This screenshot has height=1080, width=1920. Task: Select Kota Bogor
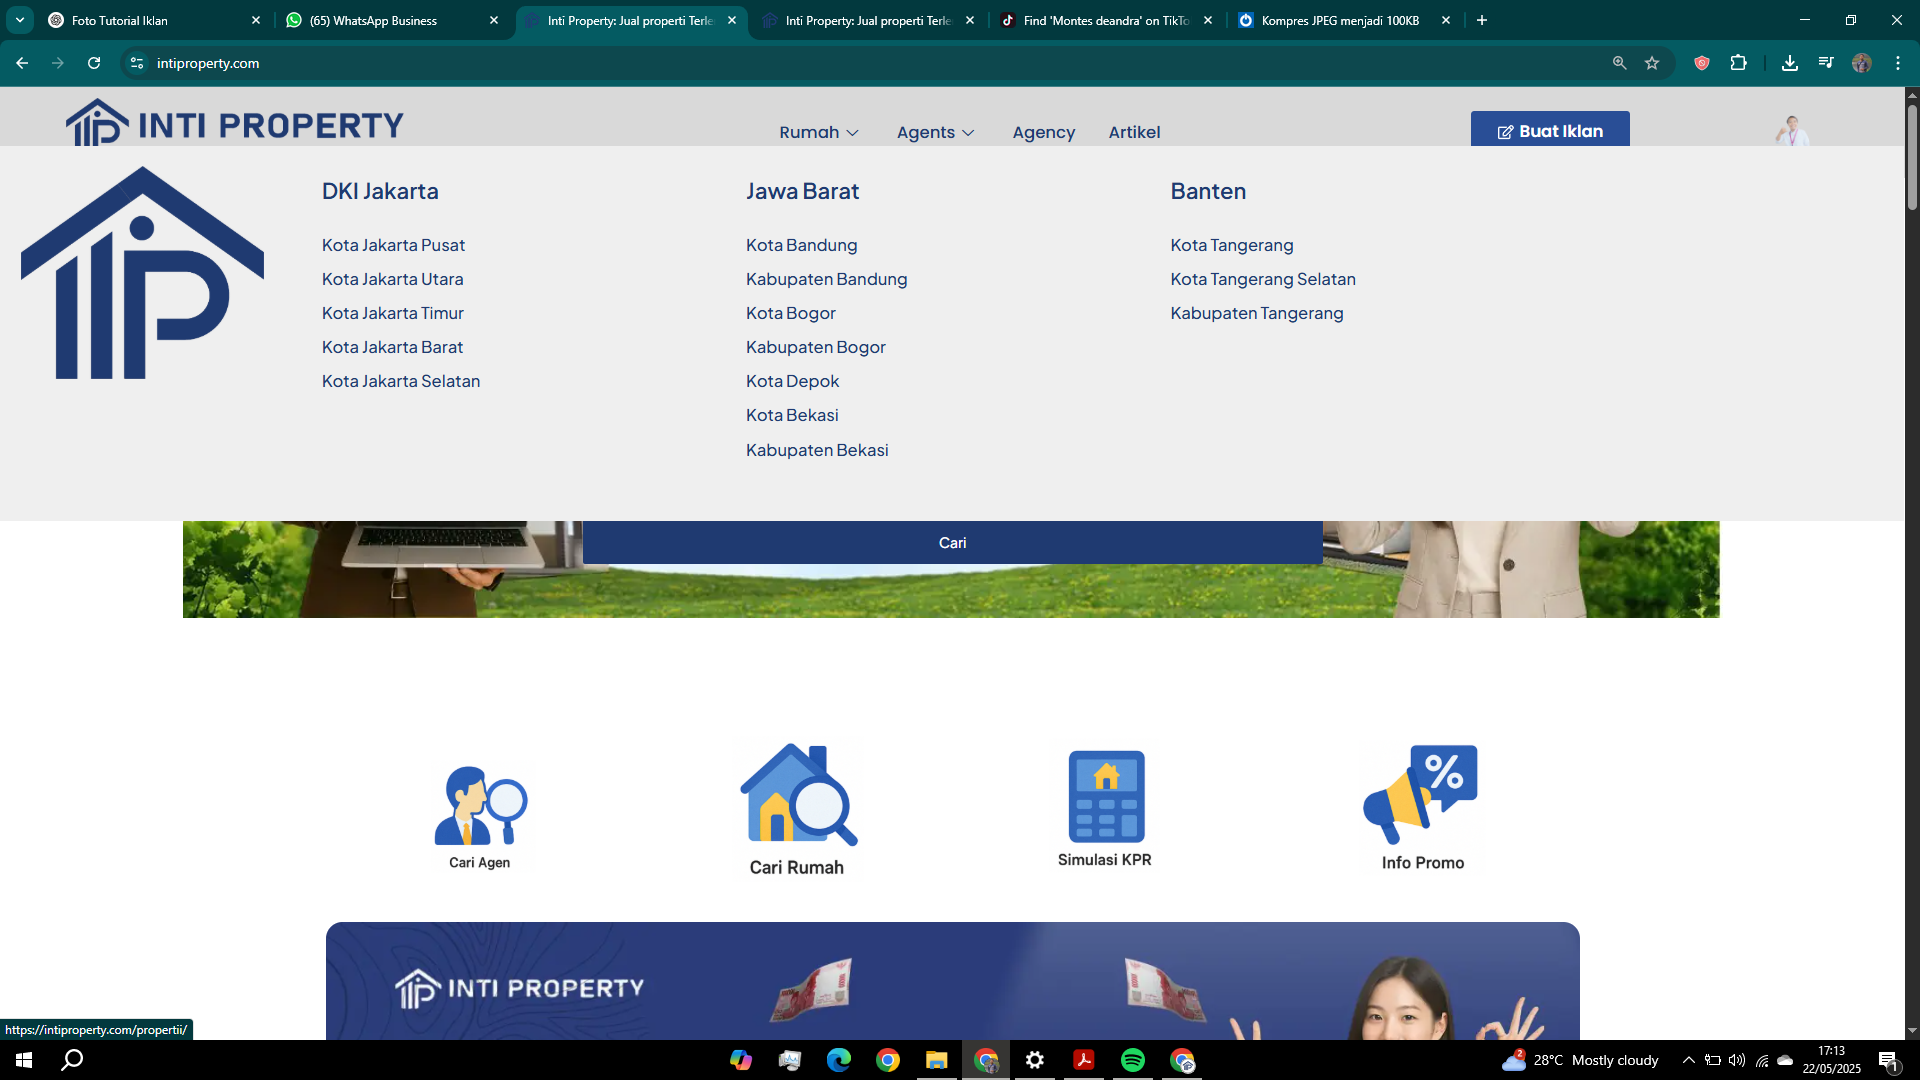[x=790, y=313]
